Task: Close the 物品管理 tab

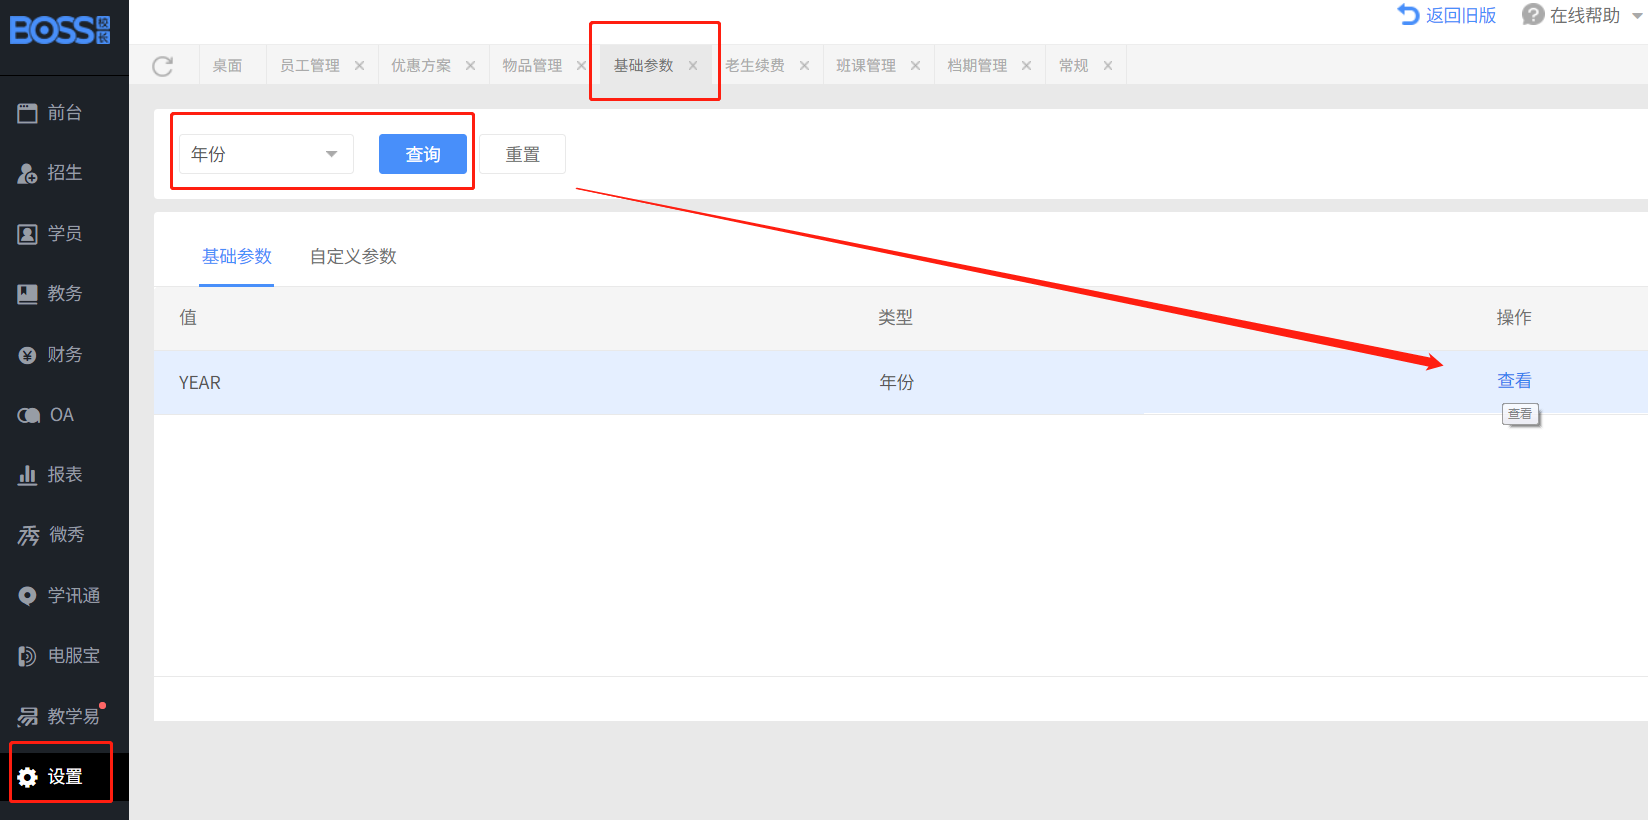Action: (x=581, y=66)
